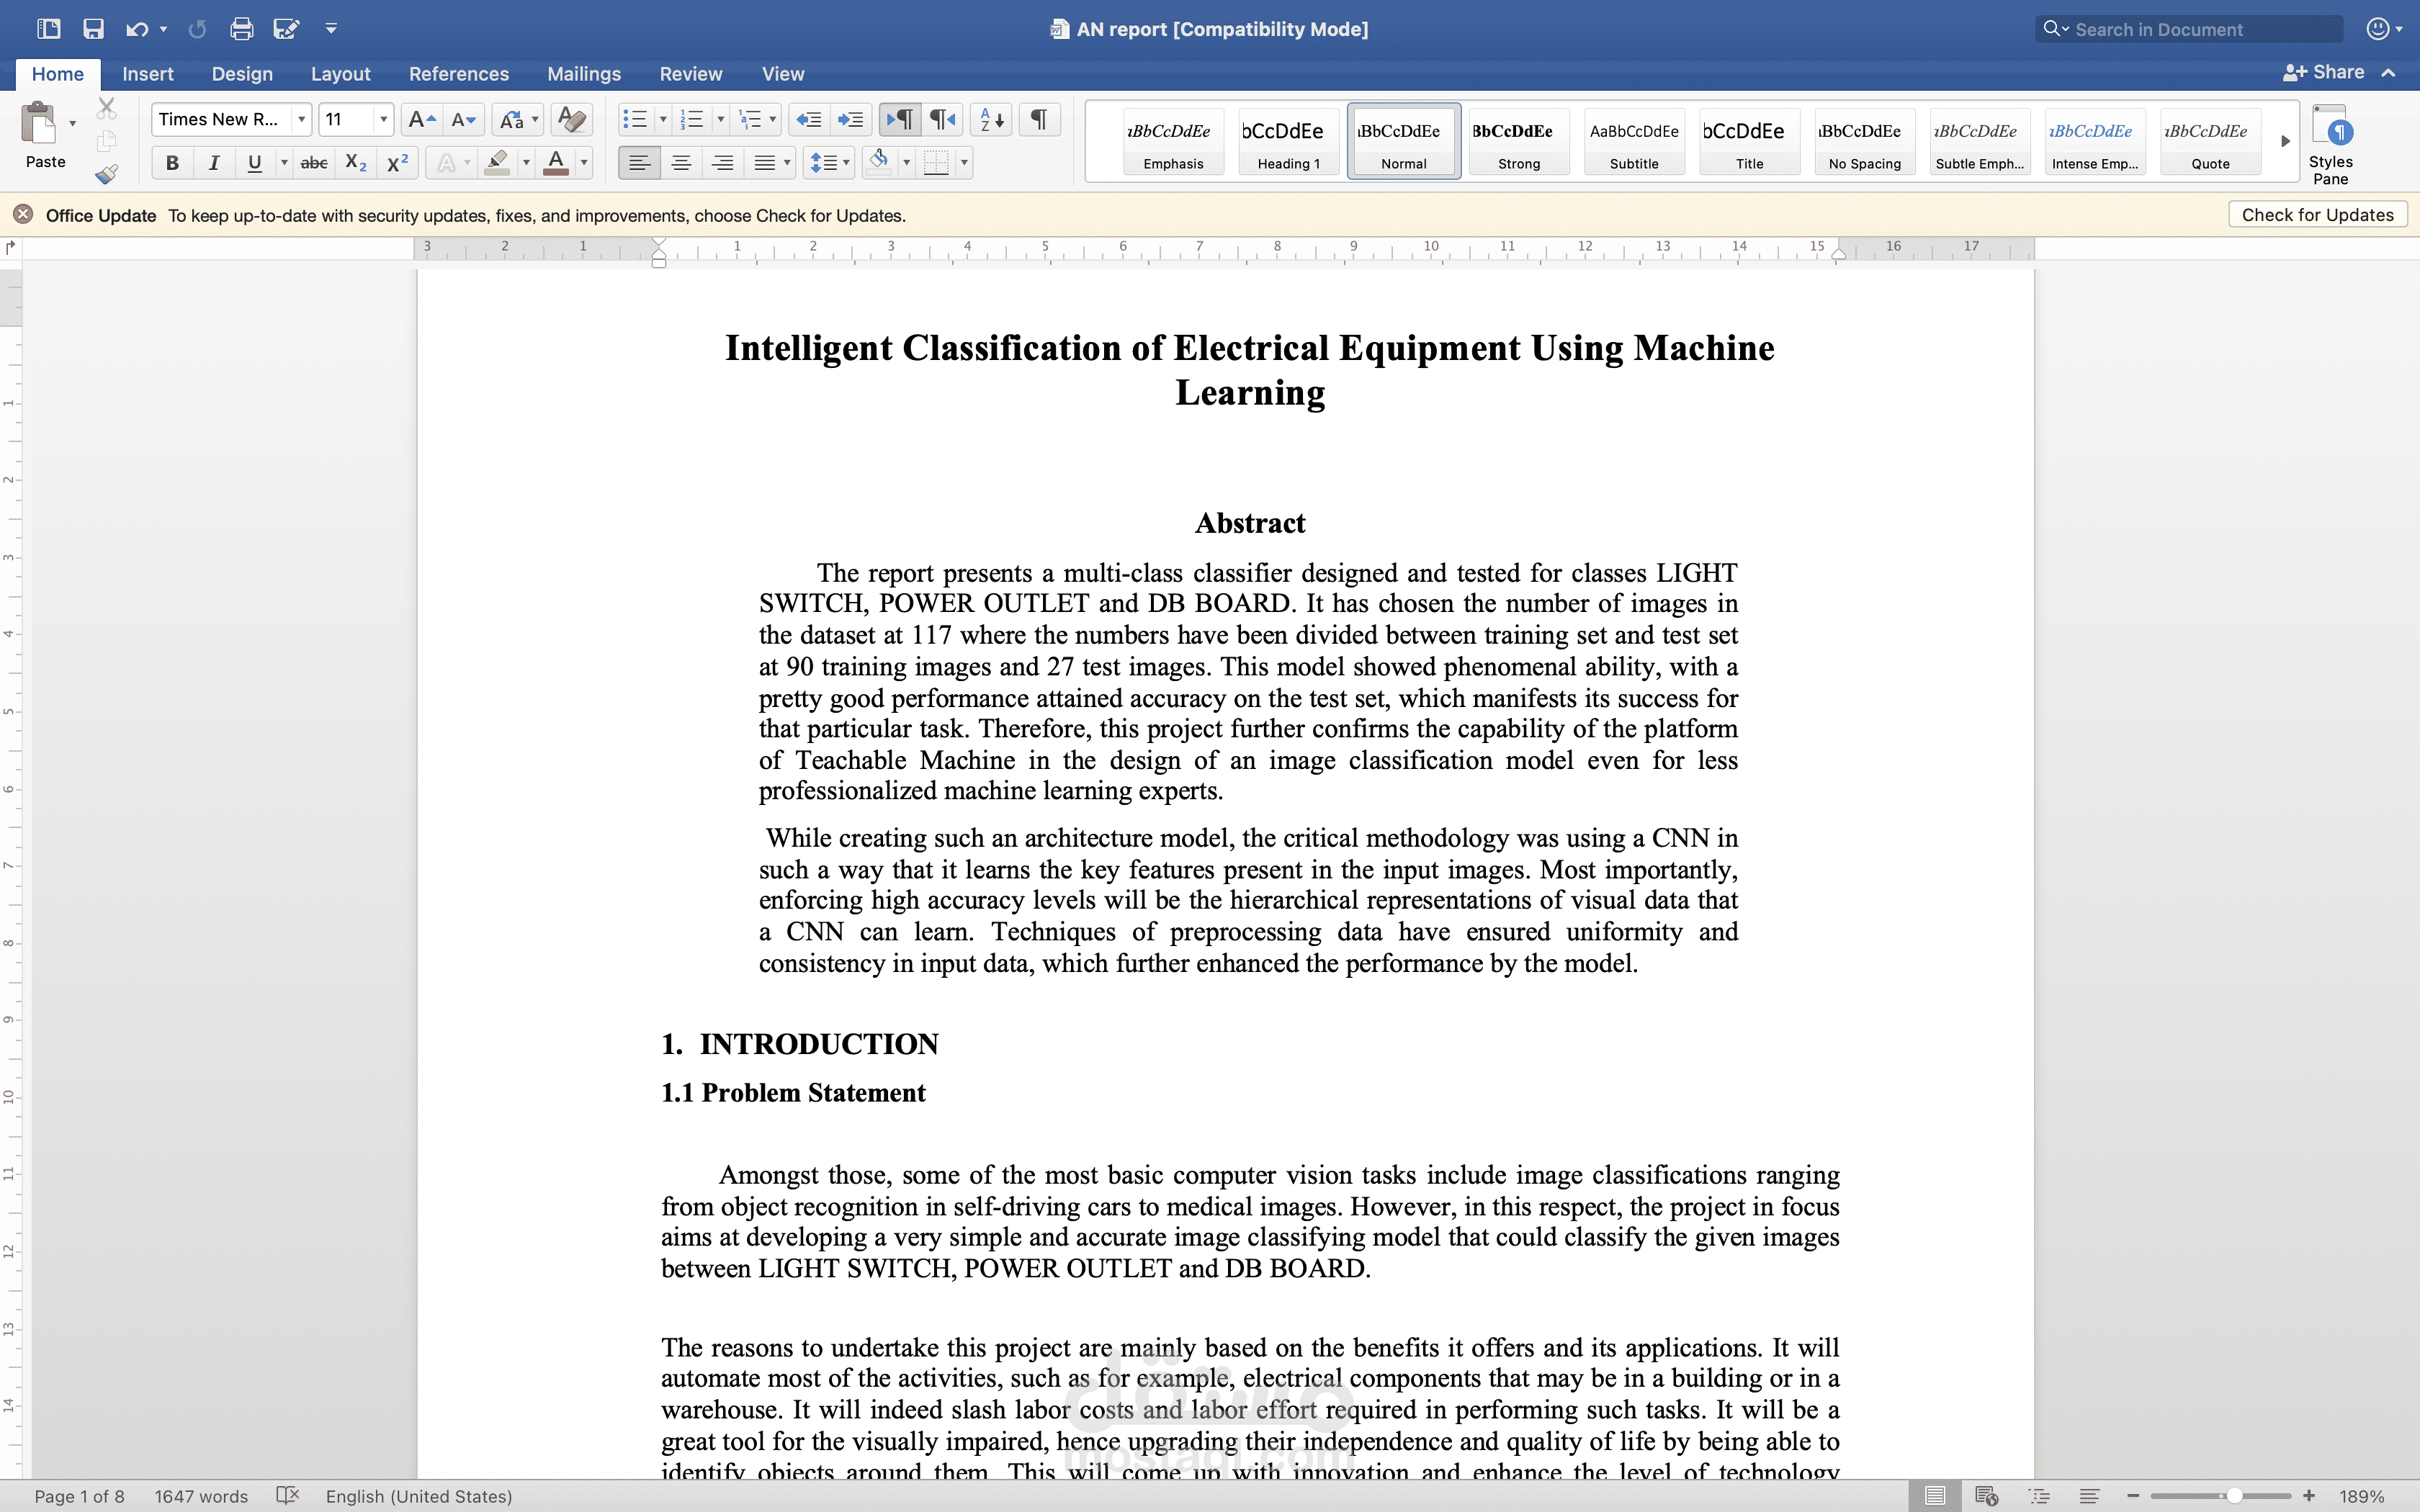
Task: Switch to Web Layout view icon
Action: pos(1987,1496)
